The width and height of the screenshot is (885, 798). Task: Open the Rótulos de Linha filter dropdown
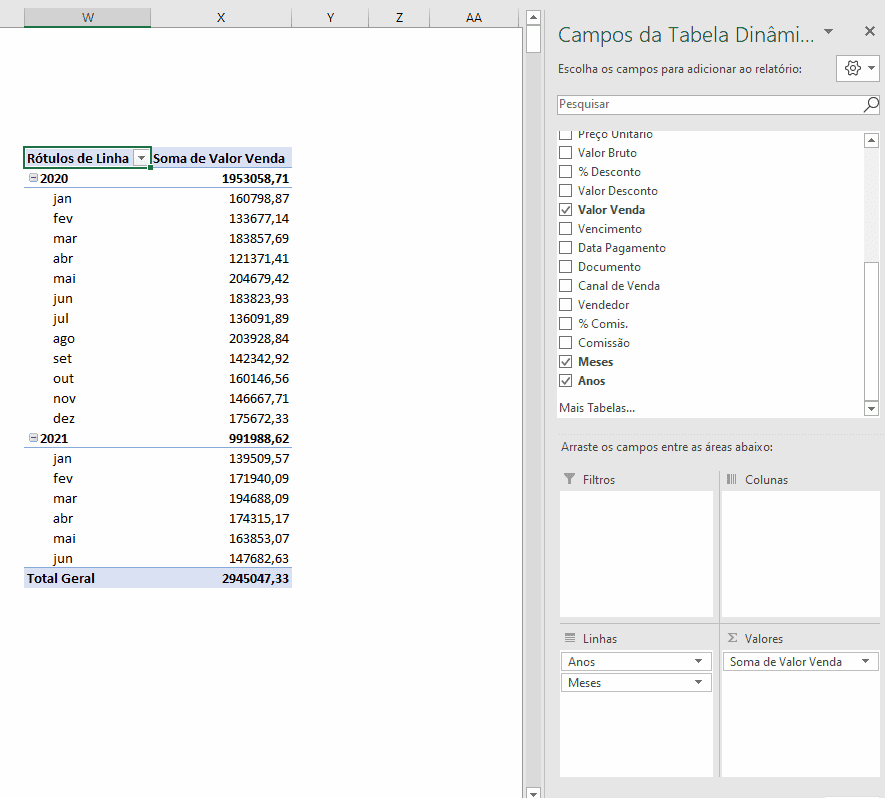[x=141, y=158]
